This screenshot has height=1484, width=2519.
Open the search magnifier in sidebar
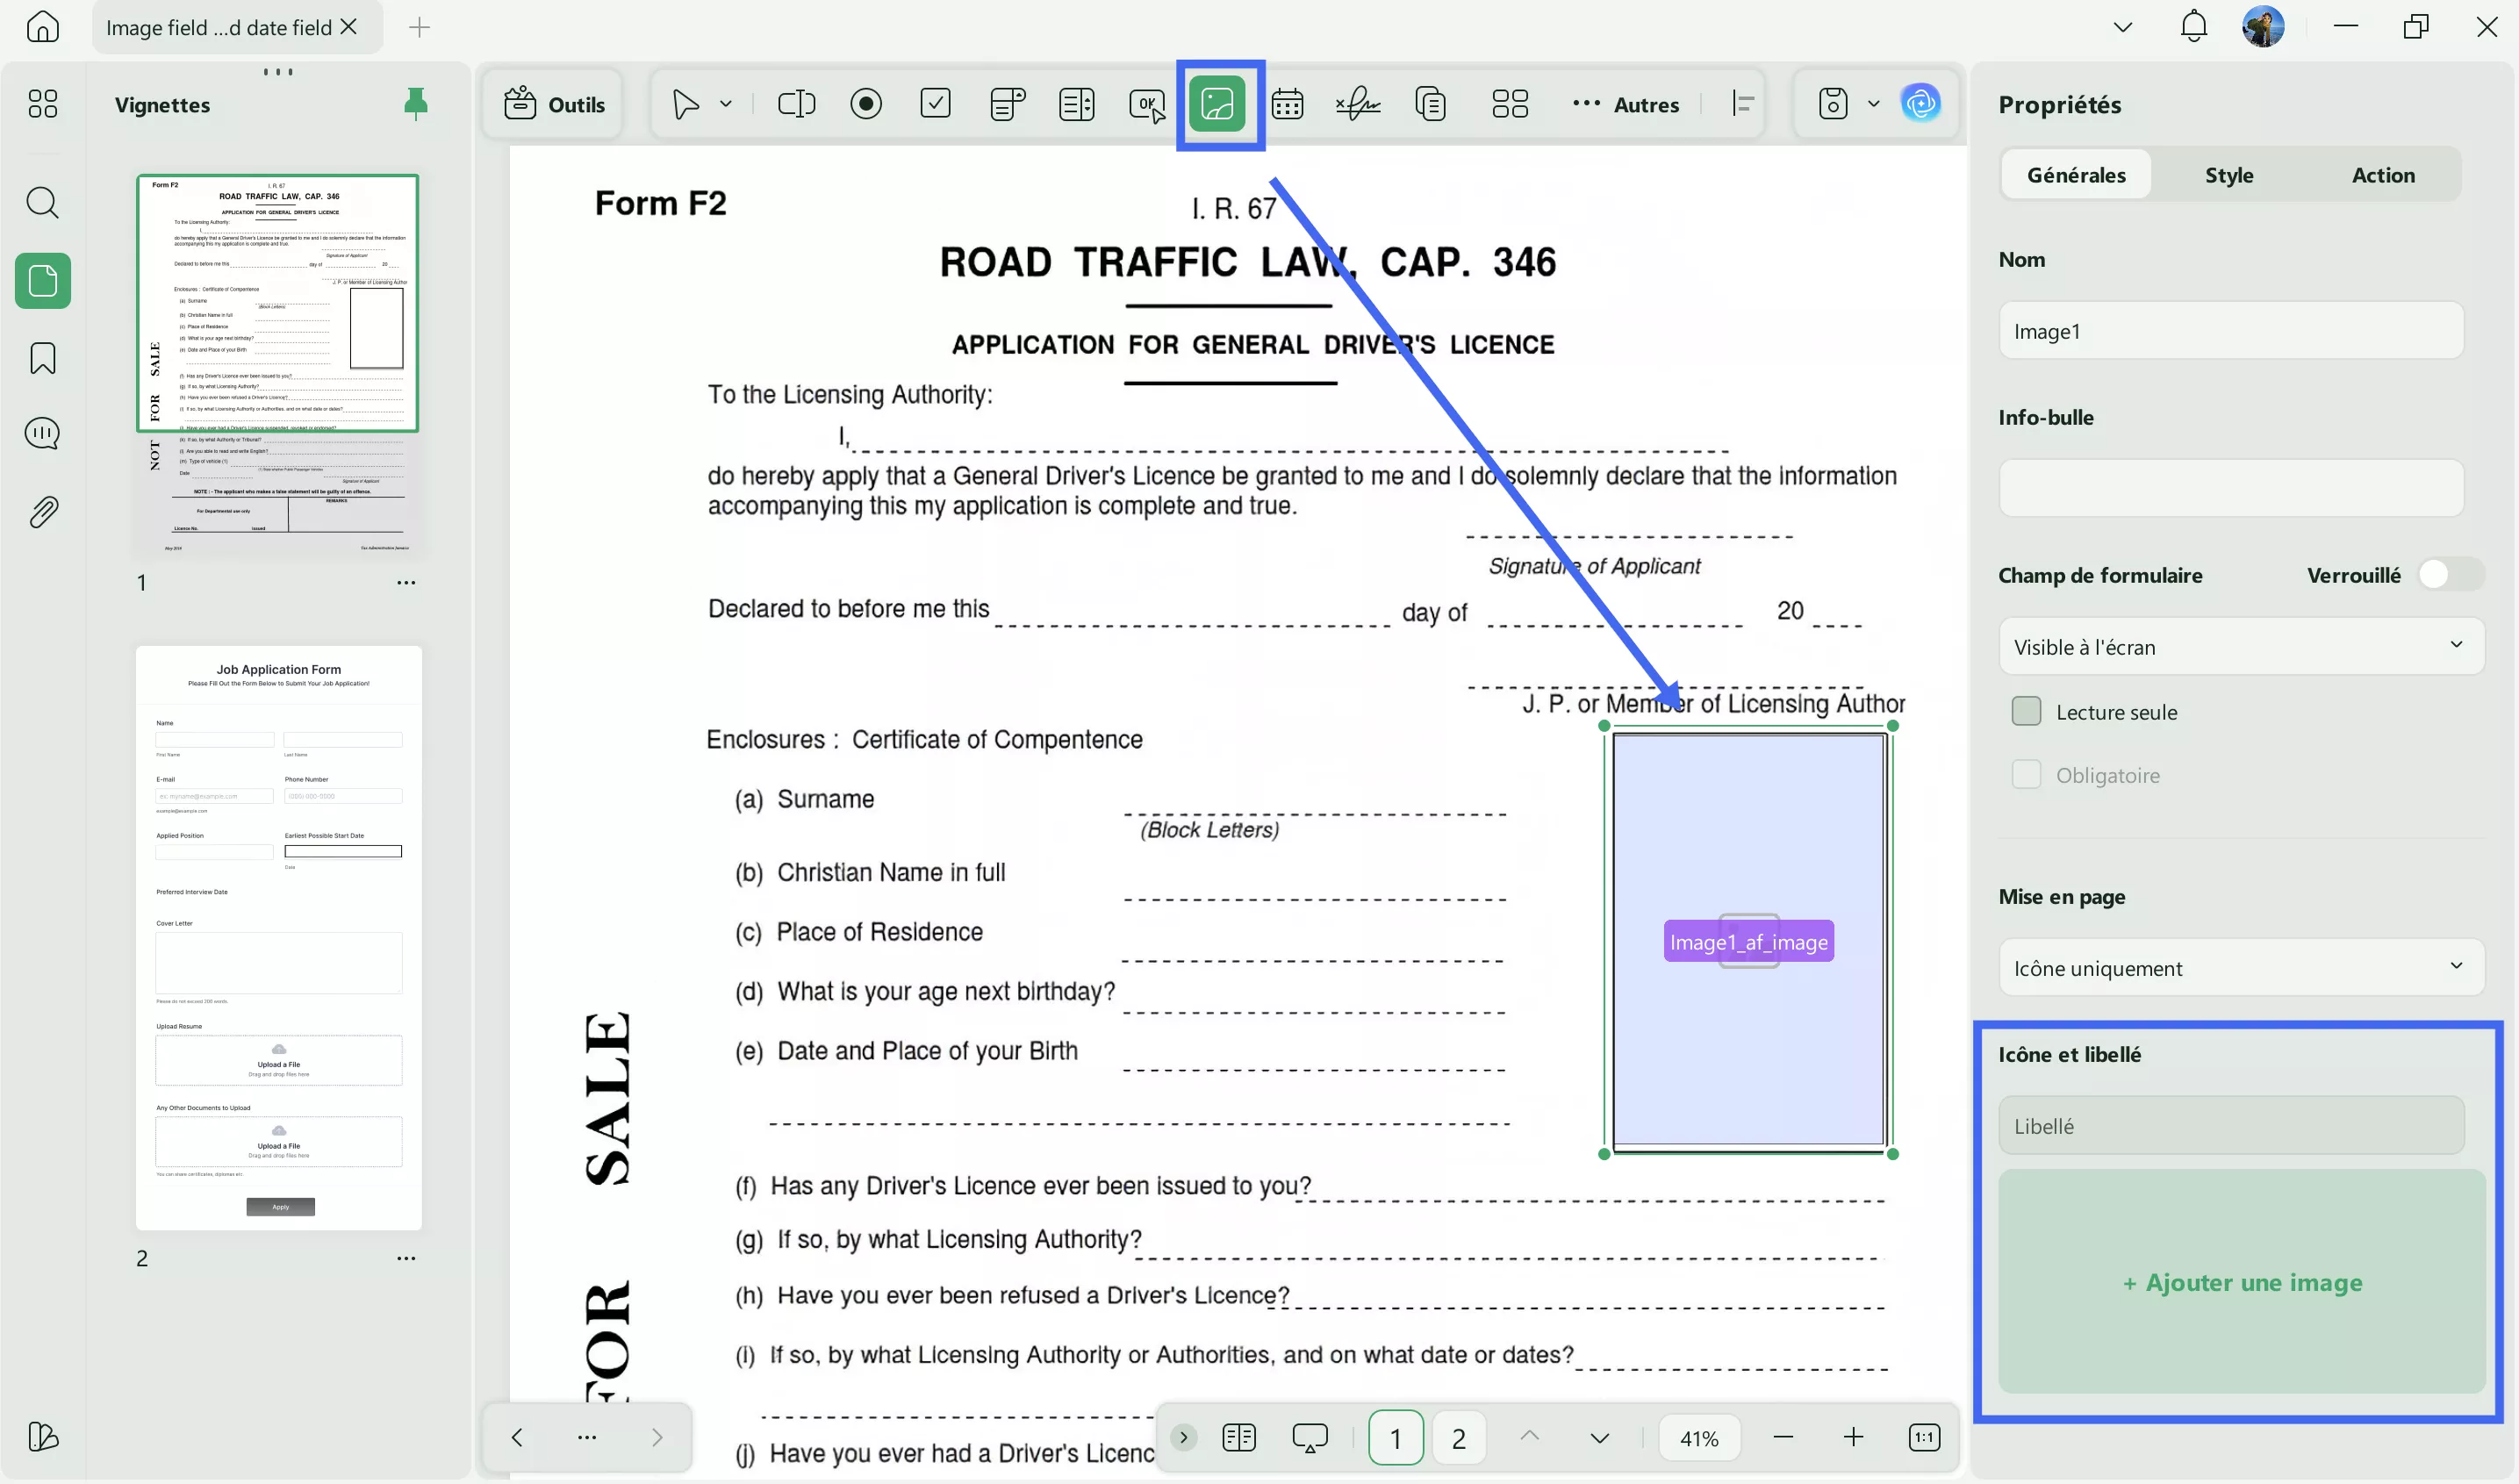(43, 203)
